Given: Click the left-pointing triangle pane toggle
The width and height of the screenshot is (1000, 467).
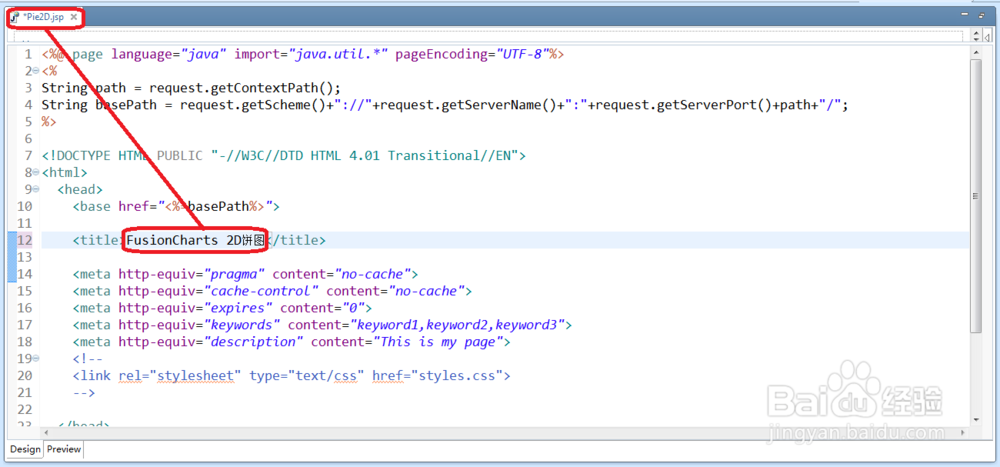Looking at the screenshot, I should coord(987,36).
